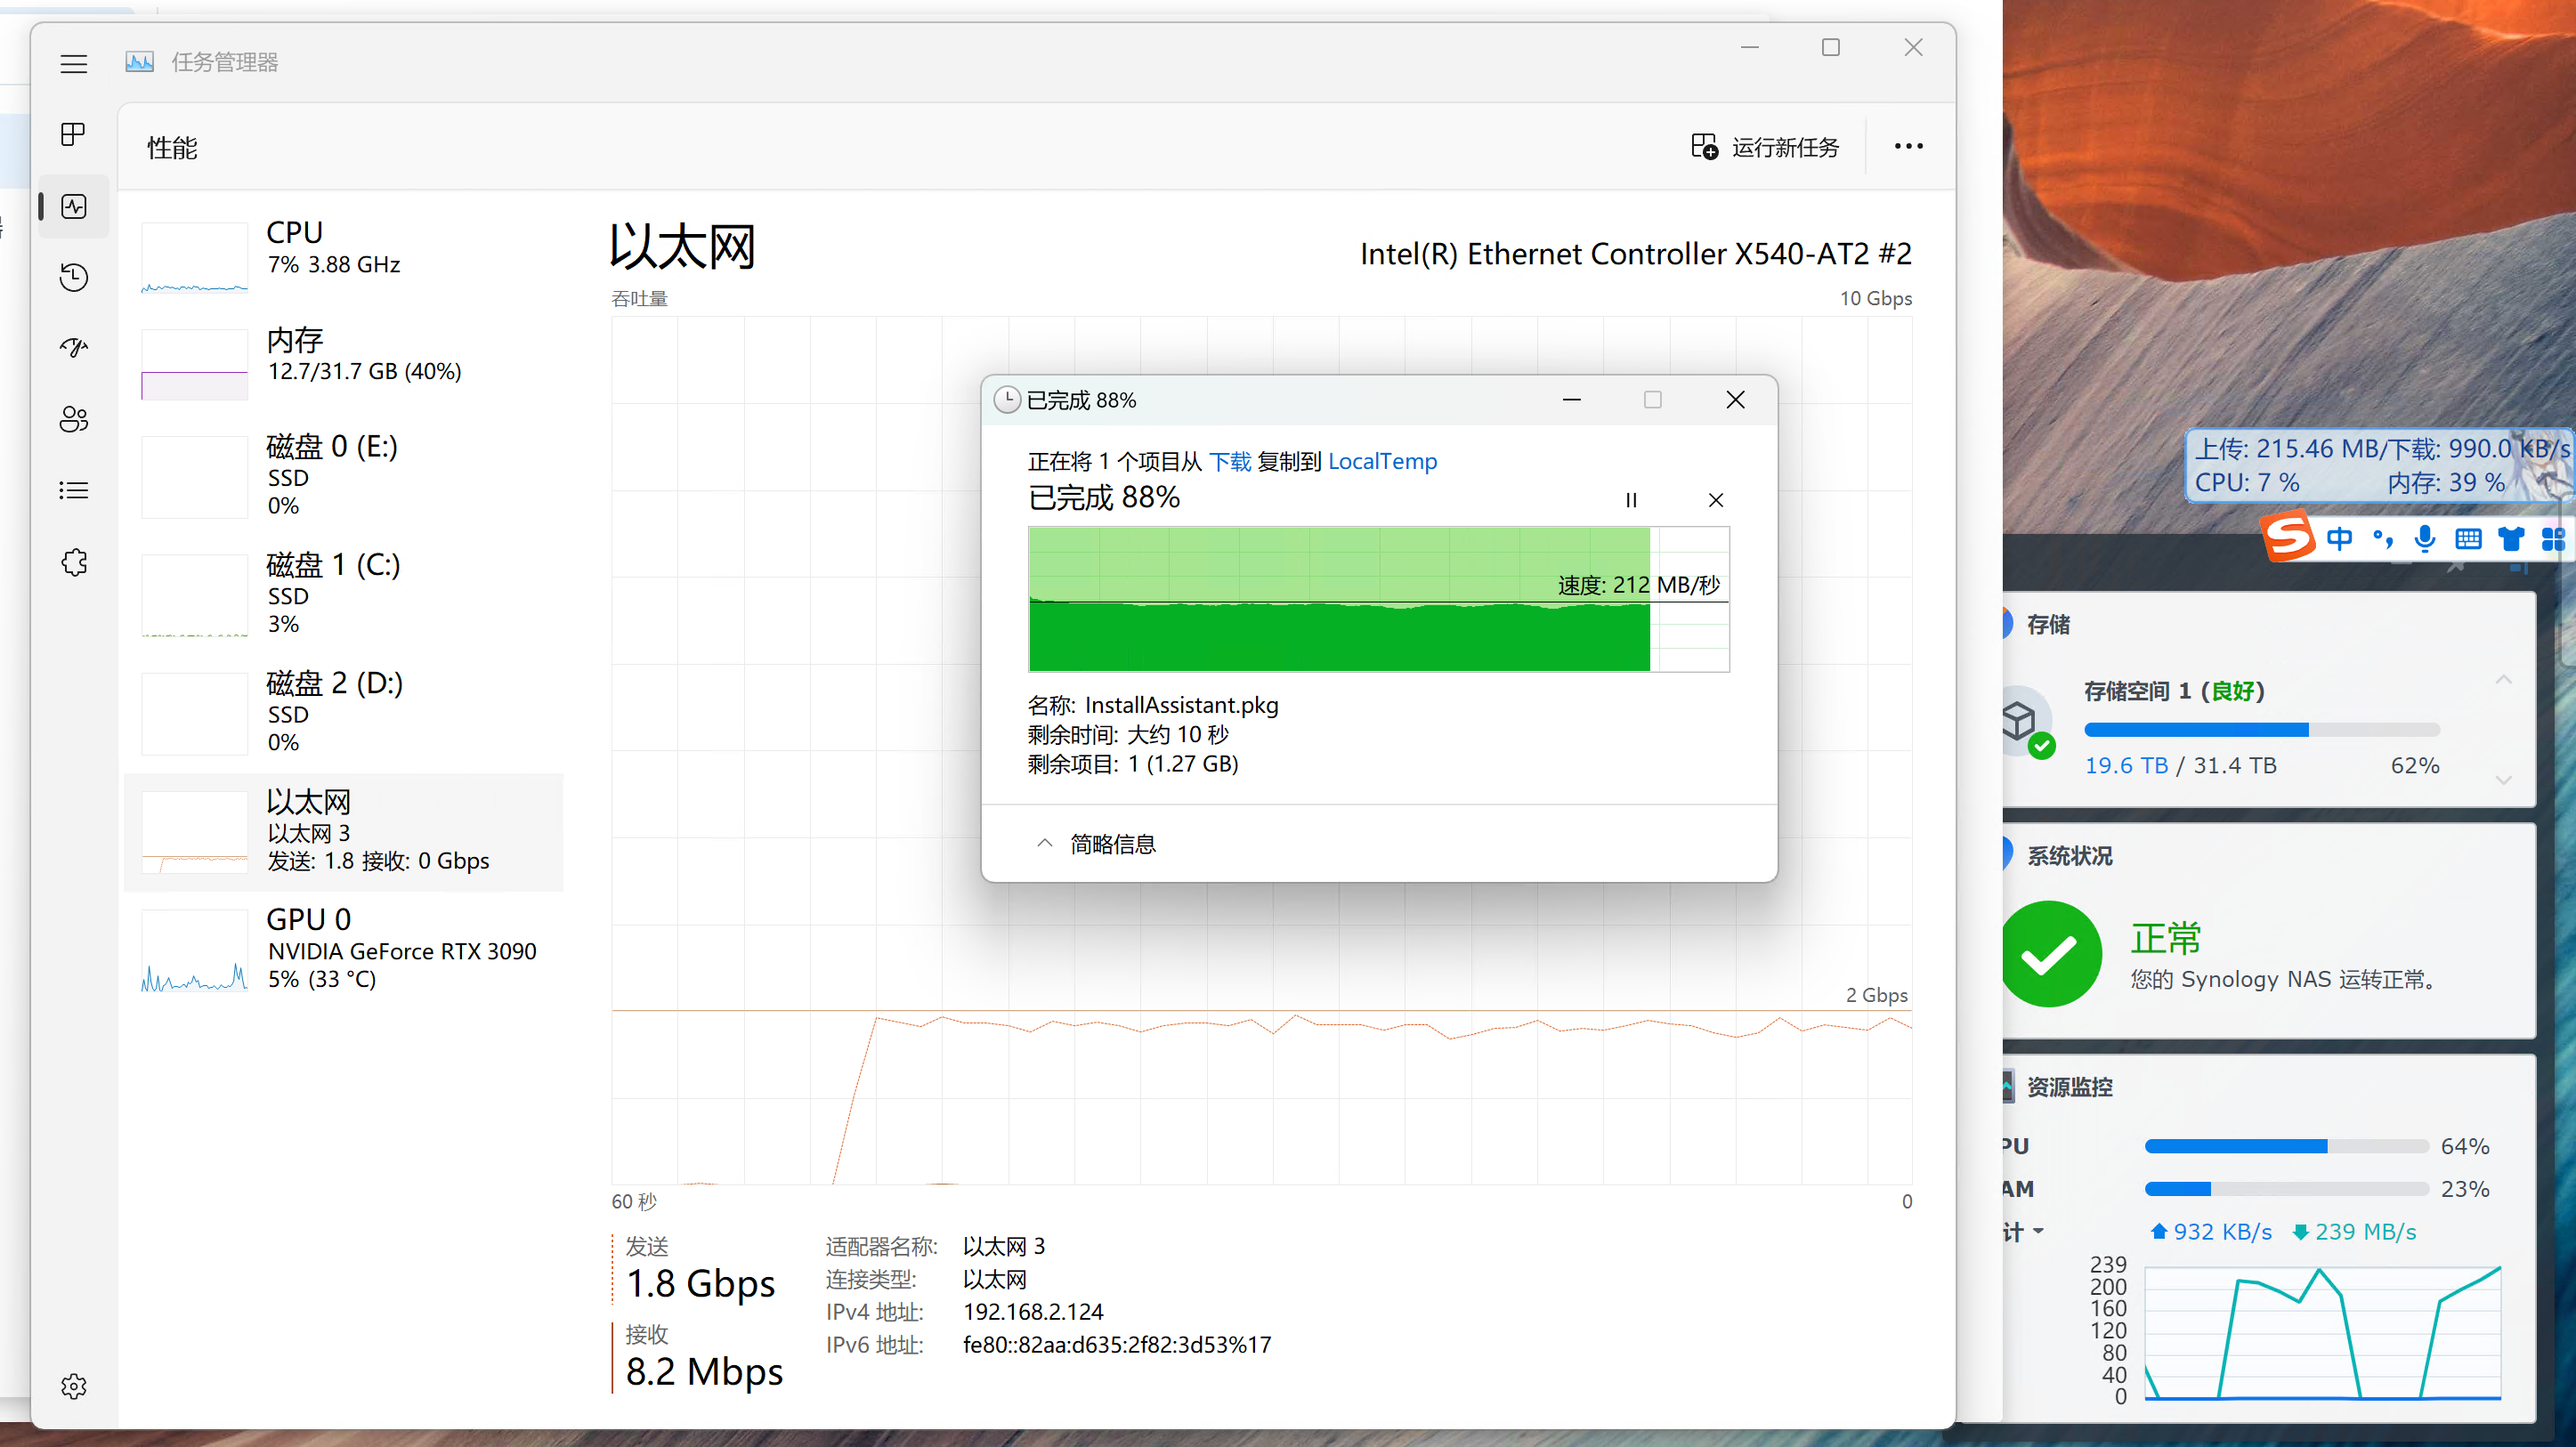The width and height of the screenshot is (2576, 1447).
Task: Pause the file copy operation
Action: tap(1631, 500)
